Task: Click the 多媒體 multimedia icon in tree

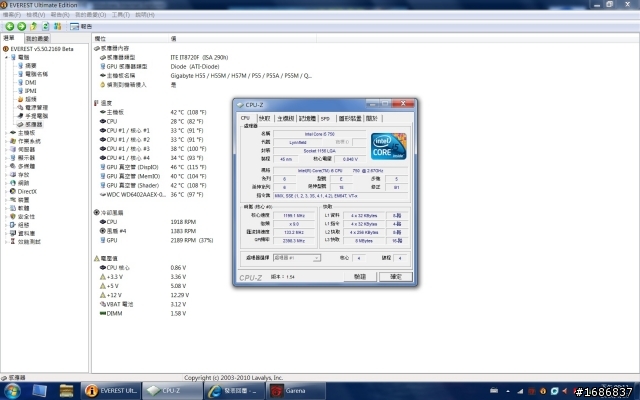Action: coord(13,166)
